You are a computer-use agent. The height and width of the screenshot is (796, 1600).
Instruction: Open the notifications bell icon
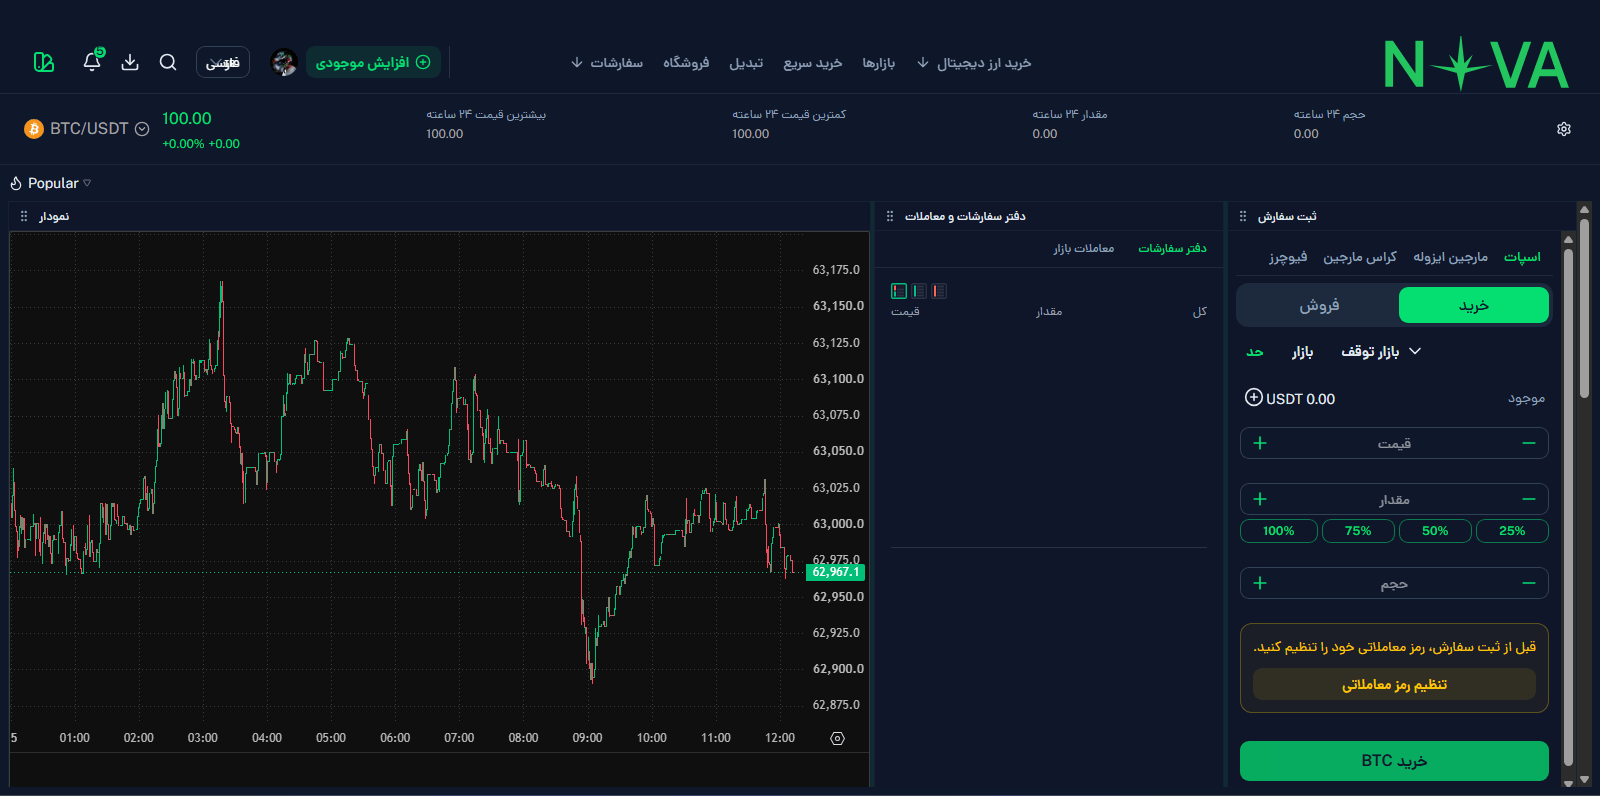pos(92,62)
